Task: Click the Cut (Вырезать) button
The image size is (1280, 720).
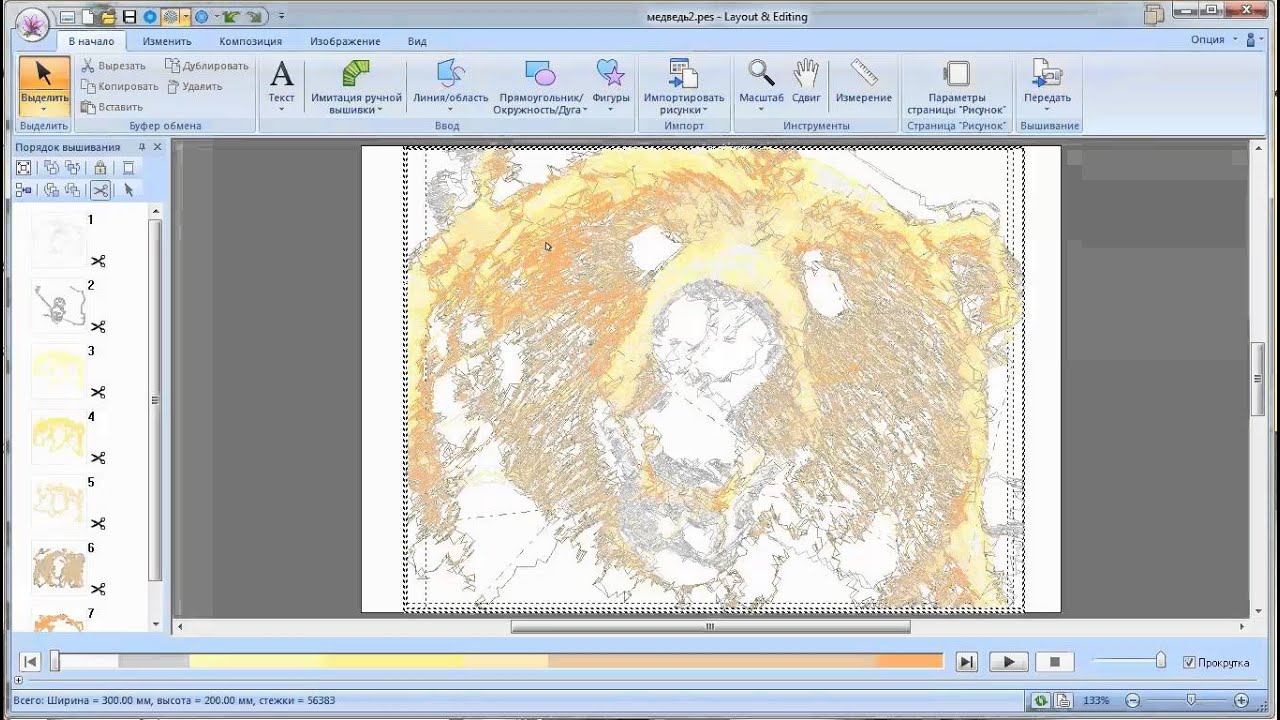Action: 113,66
